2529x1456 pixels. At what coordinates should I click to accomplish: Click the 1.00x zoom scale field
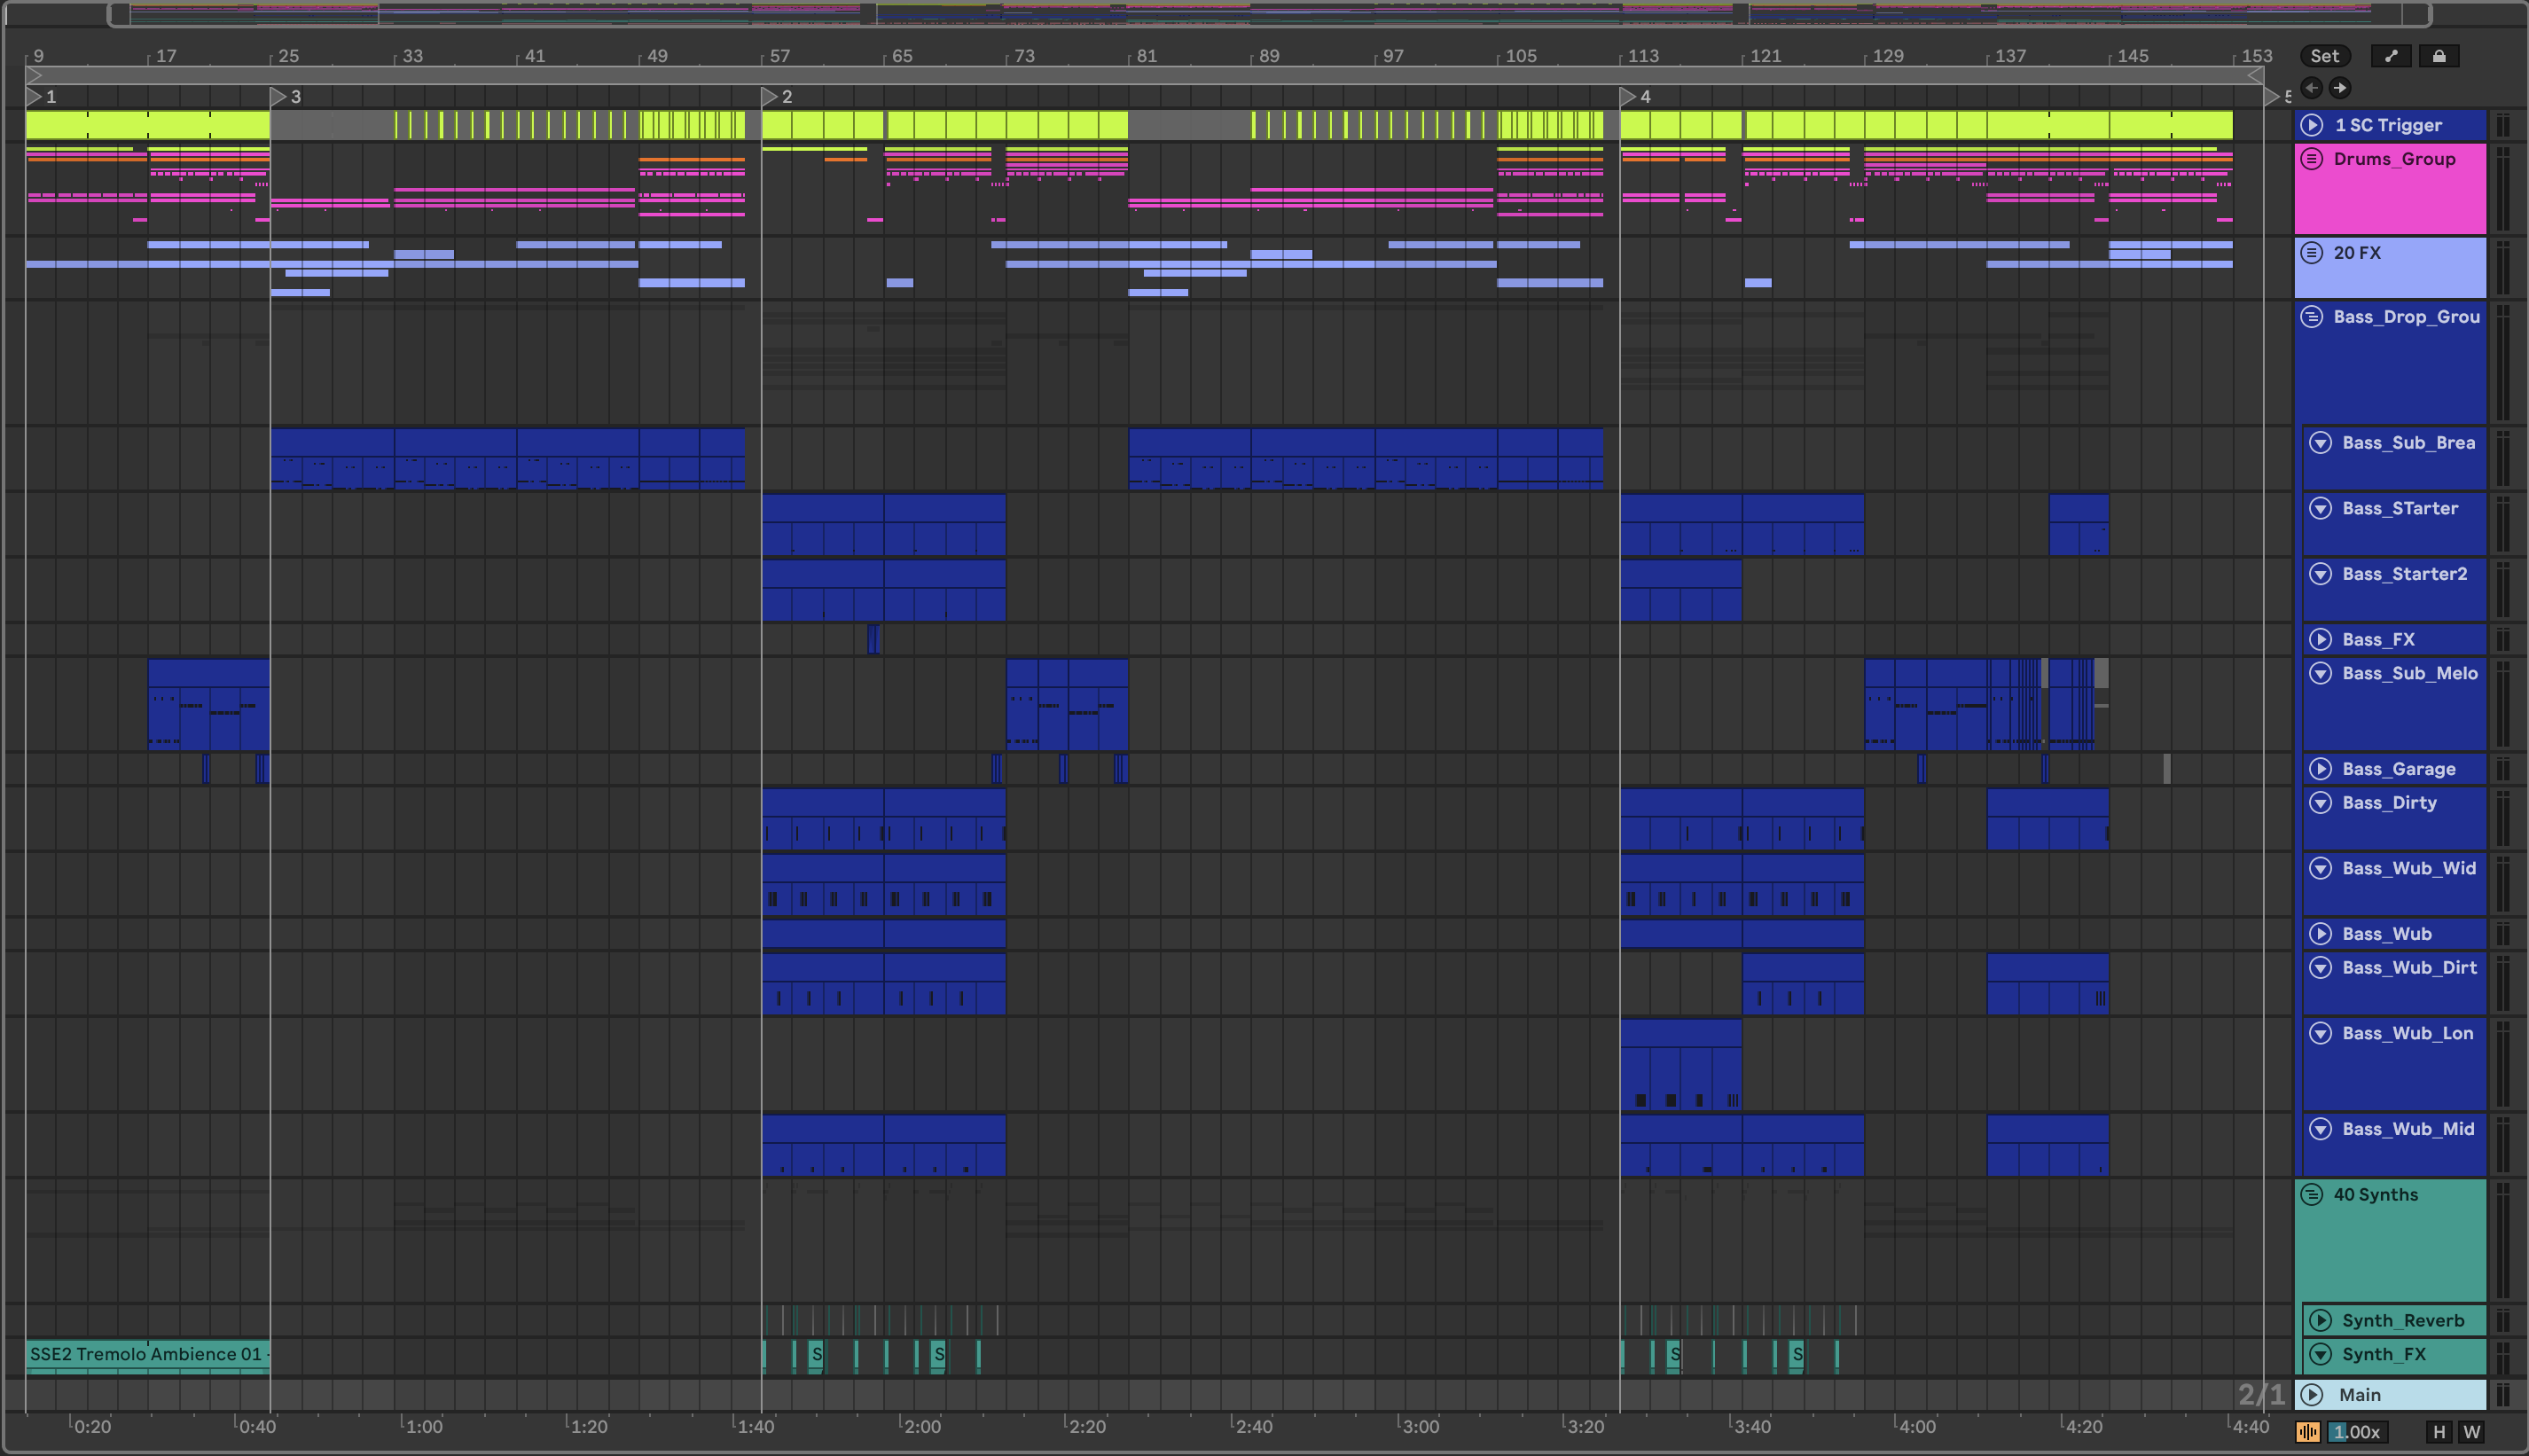tap(2358, 1432)
